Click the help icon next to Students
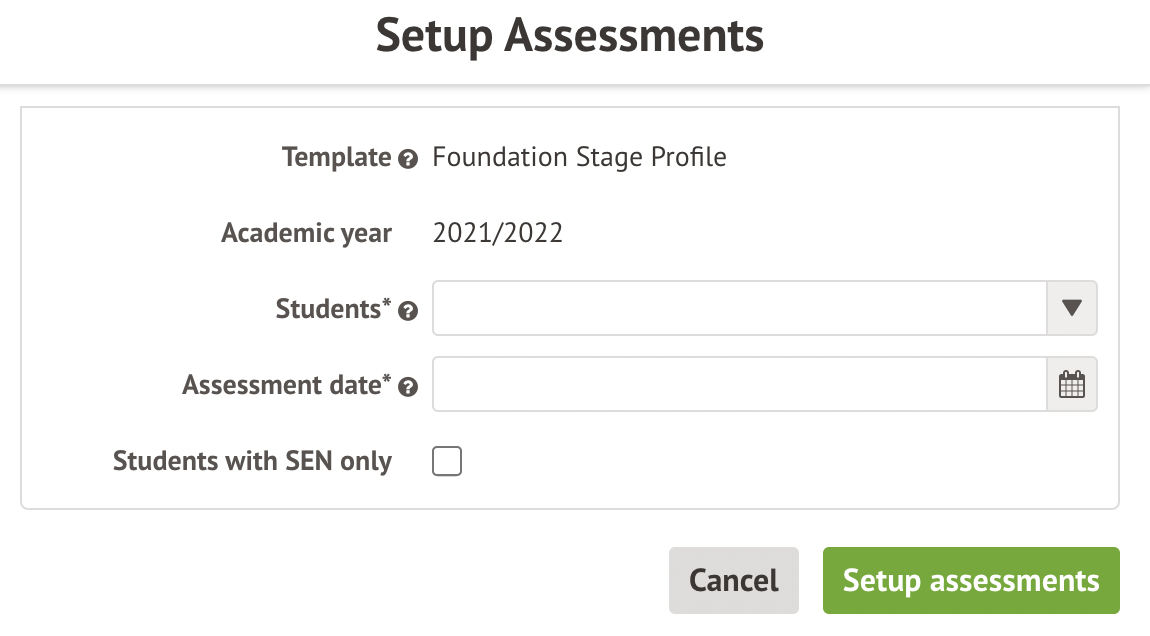 [407, 311]
